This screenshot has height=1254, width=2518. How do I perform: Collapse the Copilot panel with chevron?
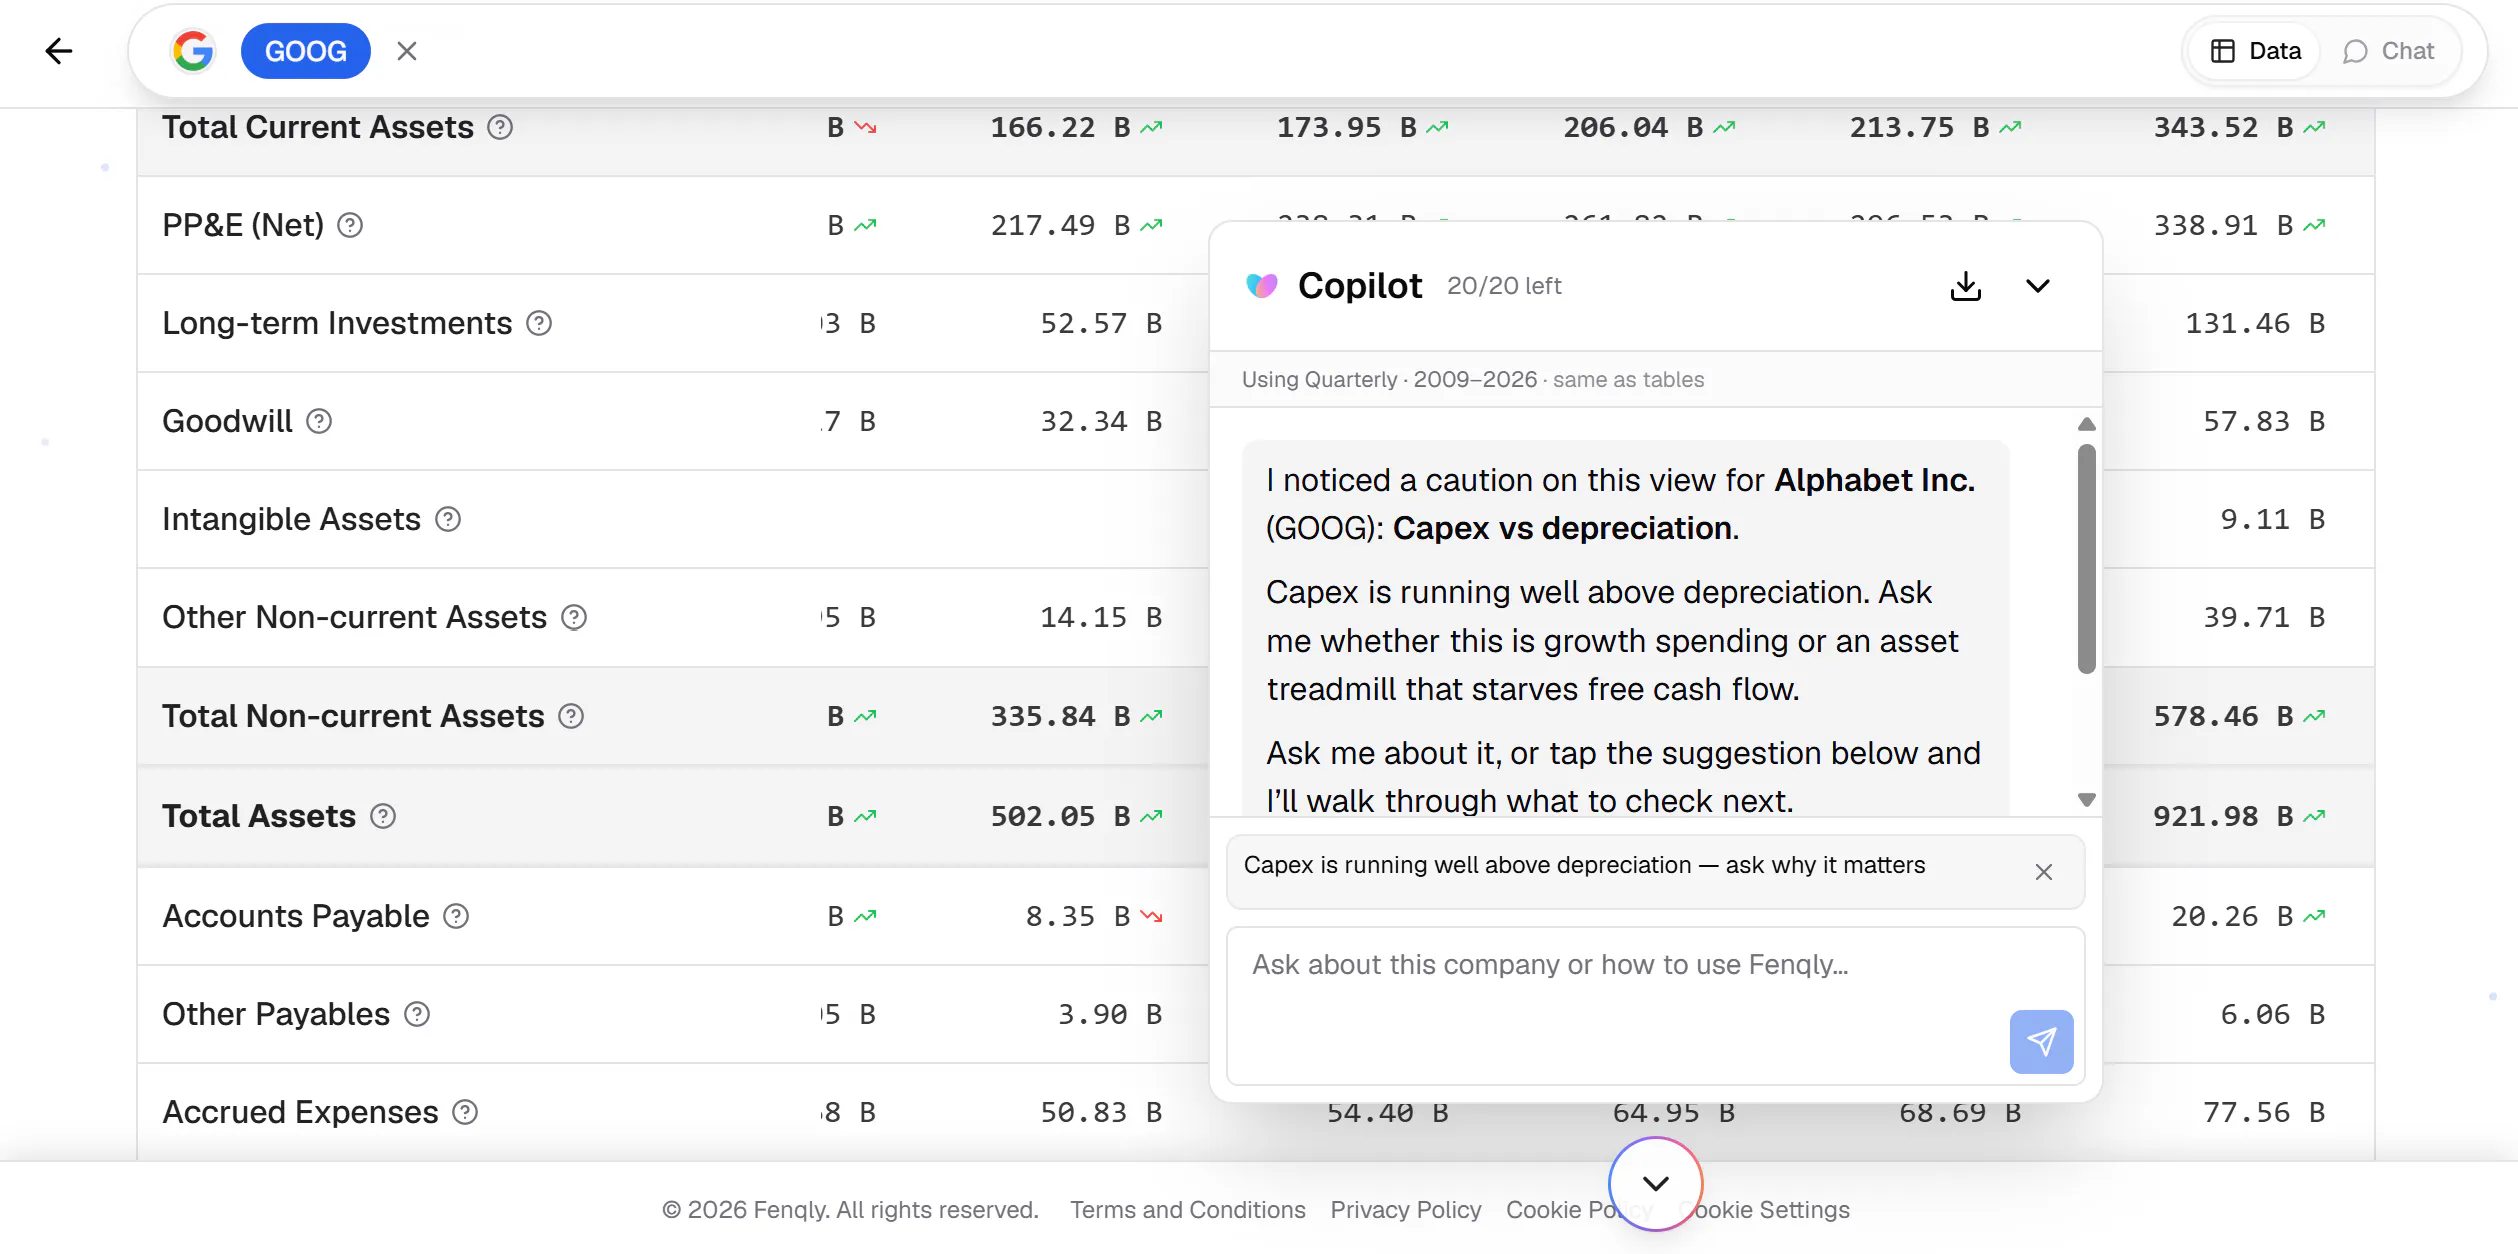2037,286
